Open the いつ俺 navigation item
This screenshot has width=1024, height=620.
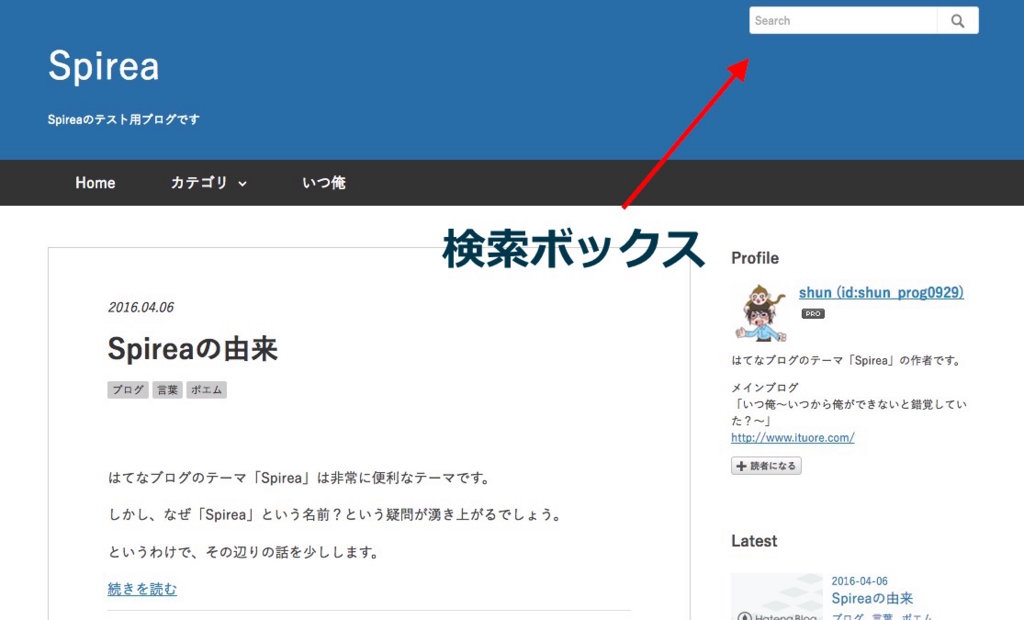pos(324,183)
